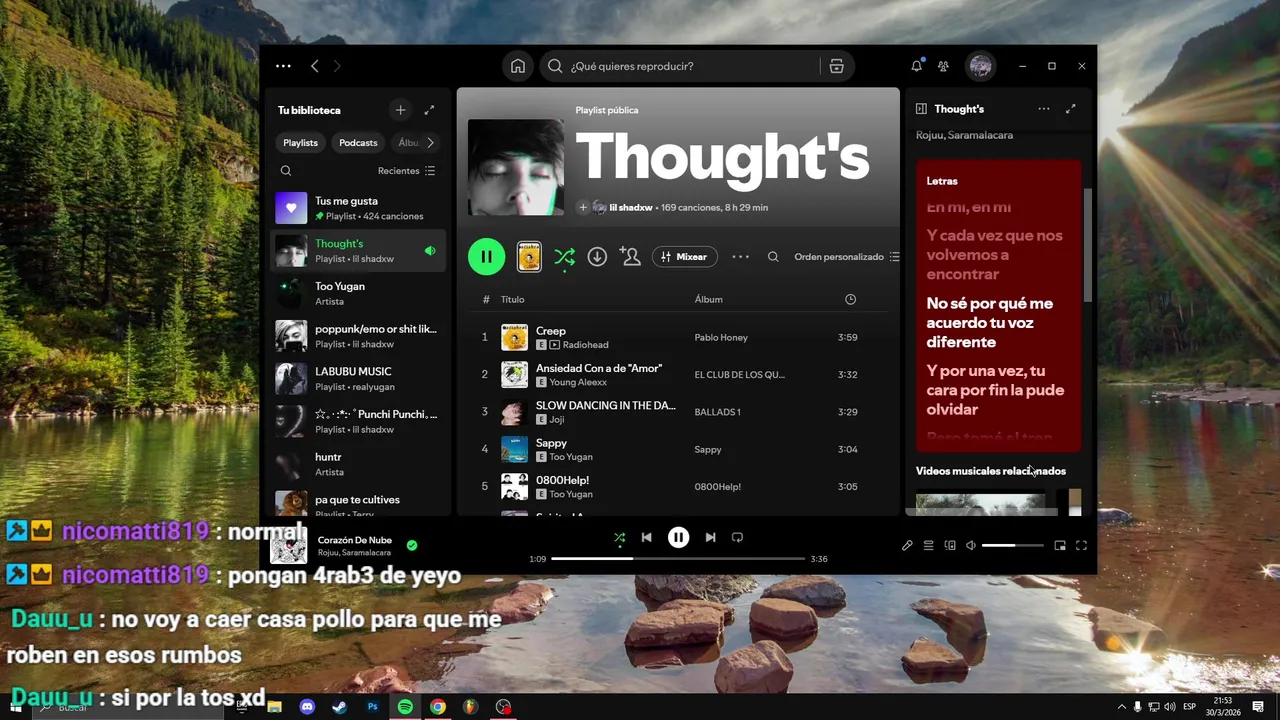
Task: Toggle repeat mode in the player bar
Action: point(737,537)
